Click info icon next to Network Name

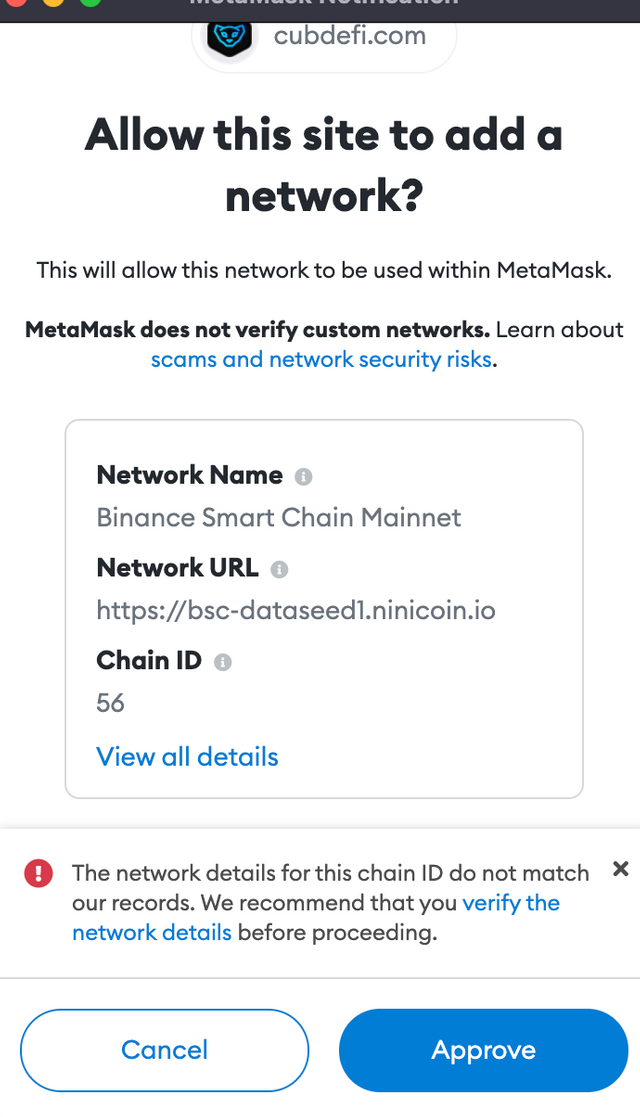[x=304, y=477]
